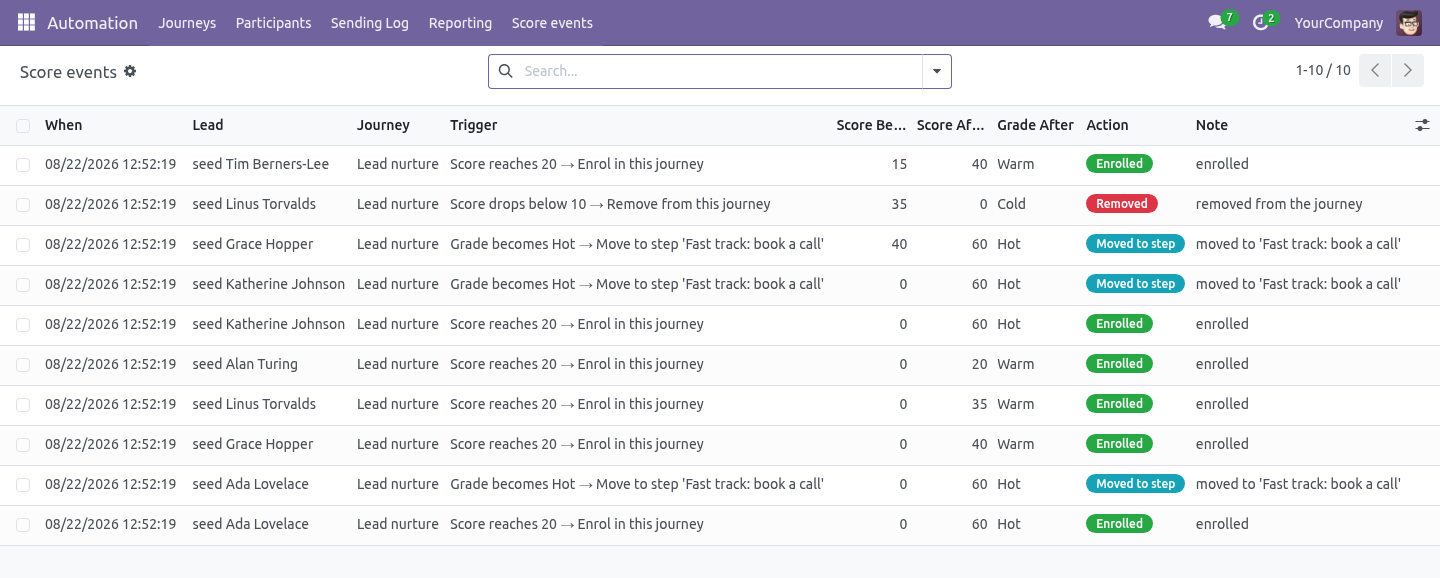This screenshot has height=578, width=1440.
Task: Sort by Grade After column header
Action: point(1035,125)
